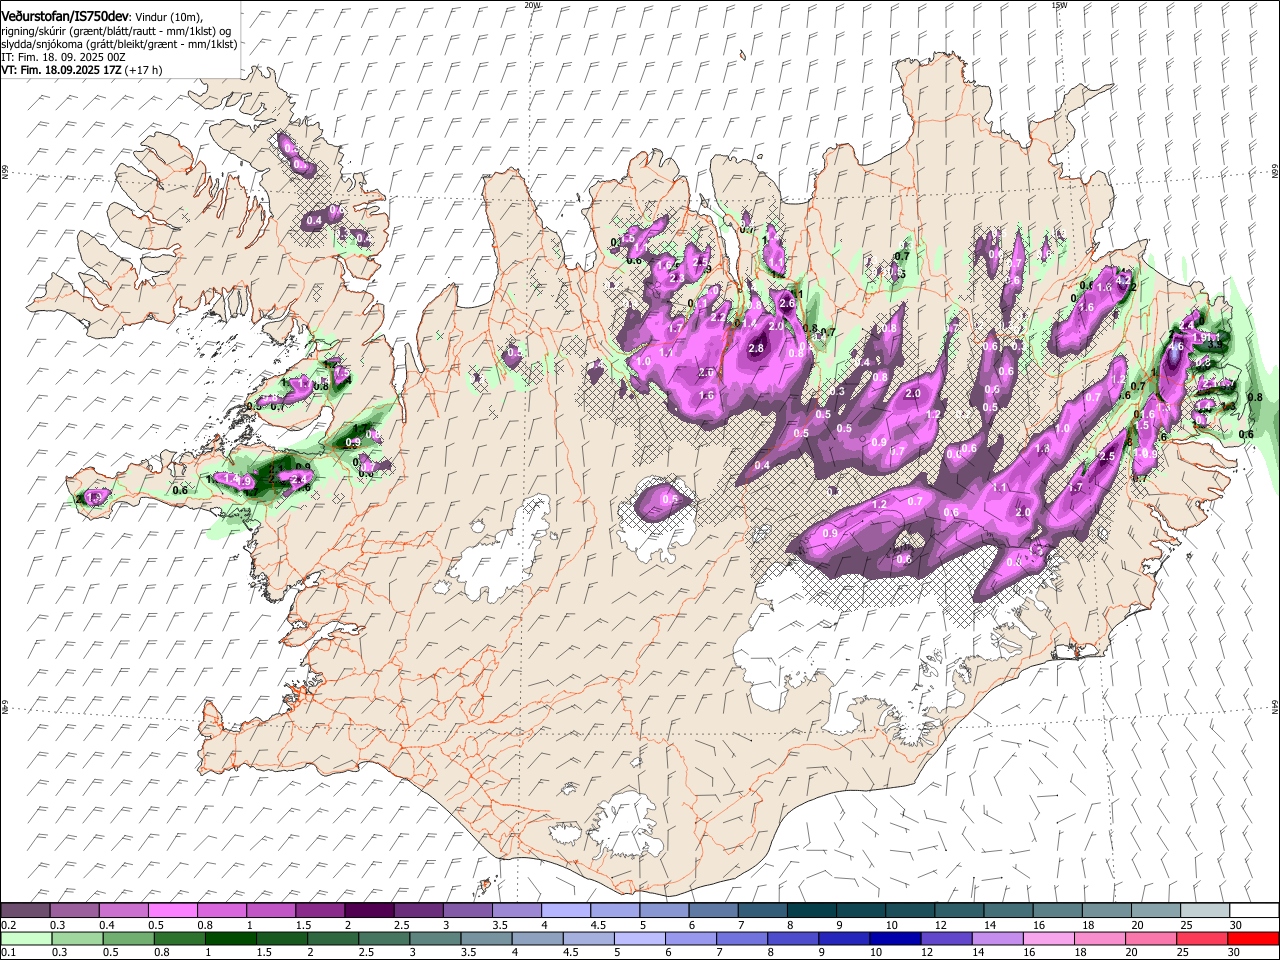Viewport: 1280px width, 960px height.
Task: Pick the darkest green rain swatch at 1
Action: pyautogui.click(x=230, y=938)
